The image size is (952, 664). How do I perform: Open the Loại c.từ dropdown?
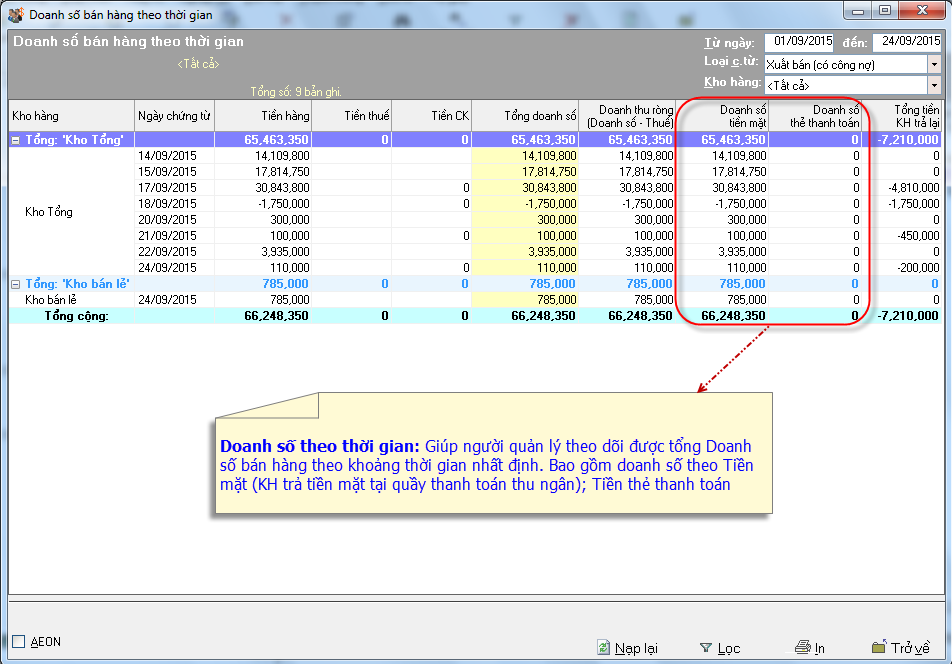(x=934, y=64)
